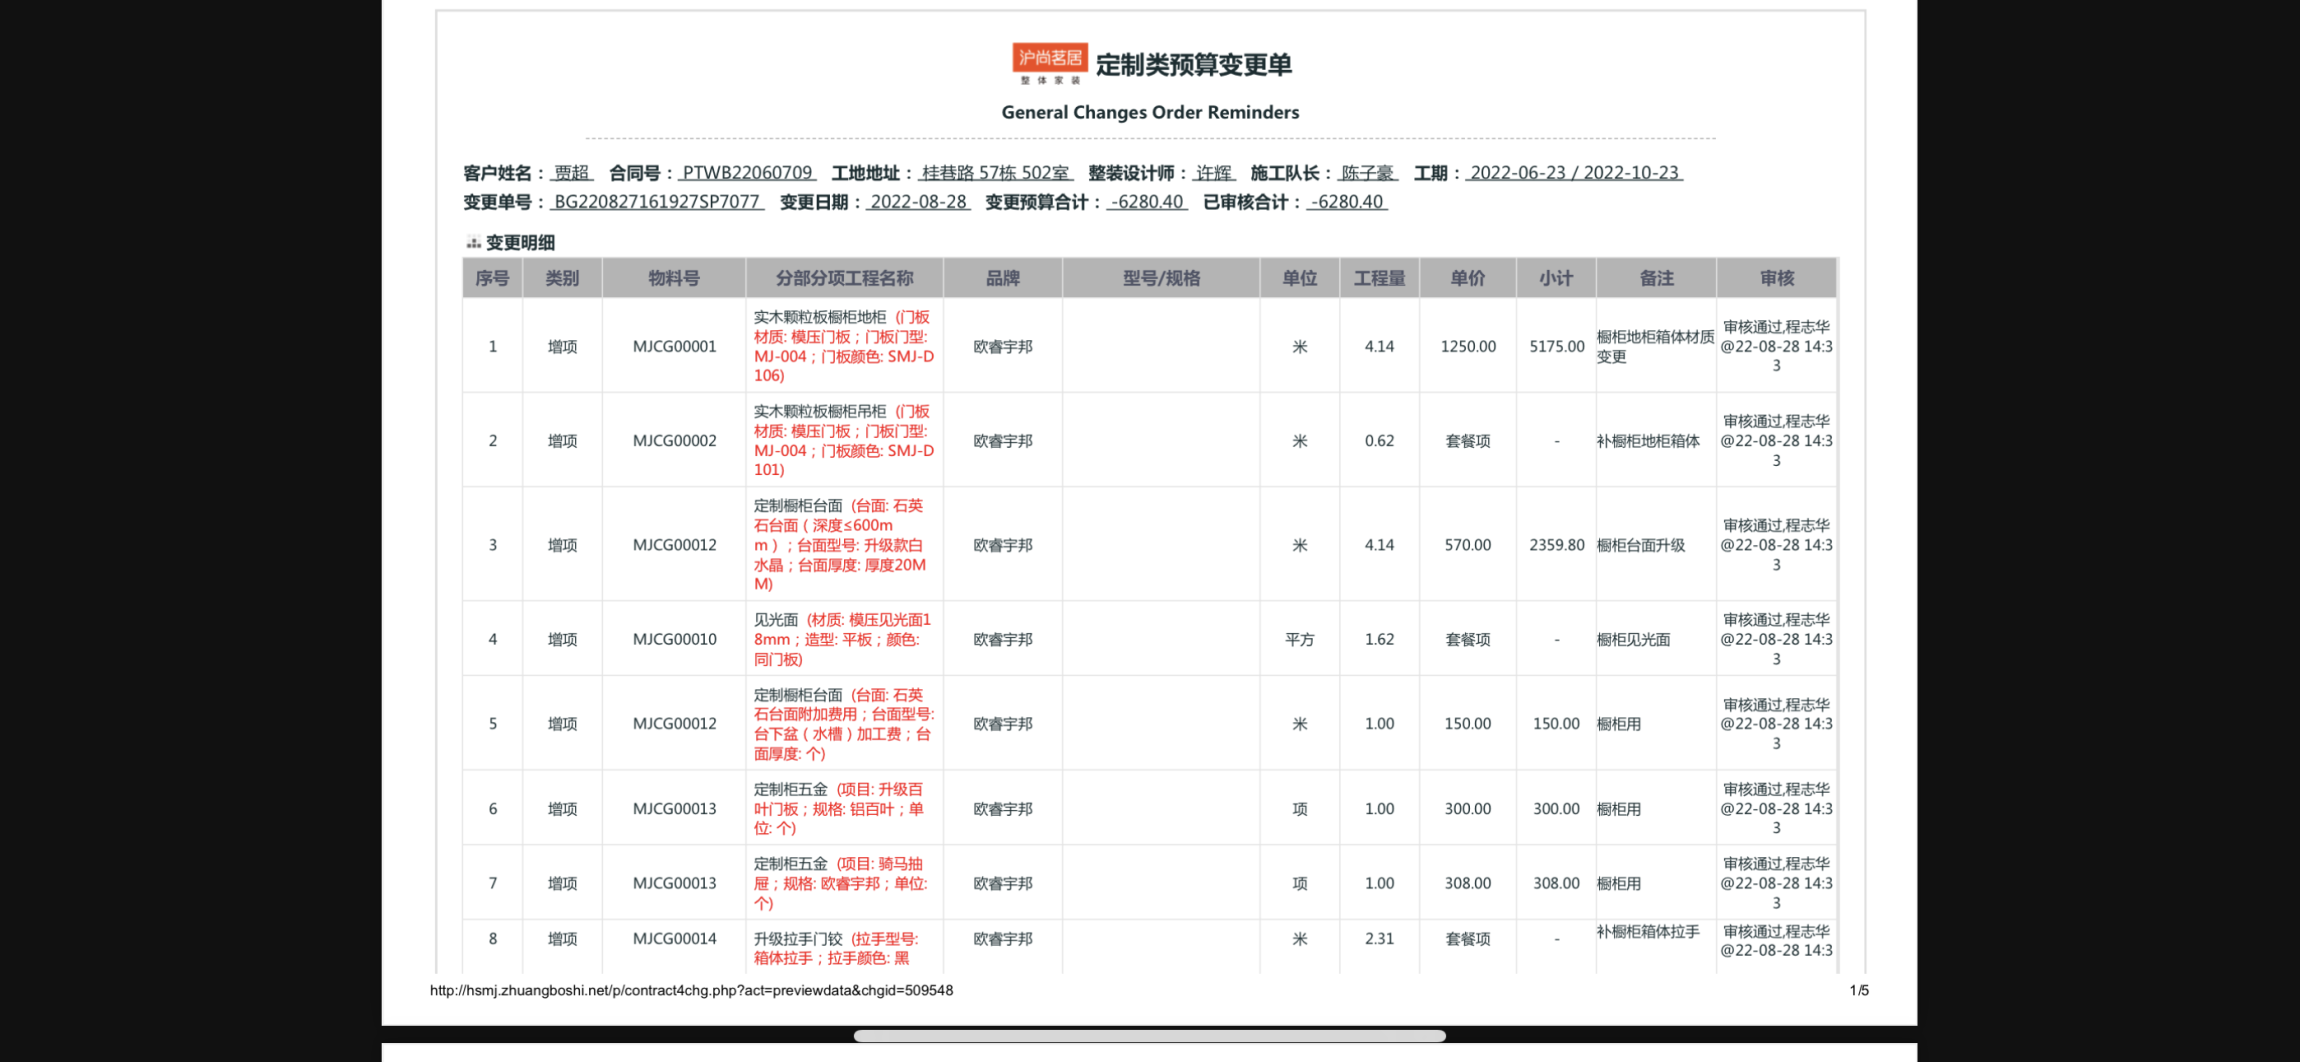Click the 沪尚茗居 orange logo
The width and height of the screenshot is (2300, 1062).
(1049, 63)
